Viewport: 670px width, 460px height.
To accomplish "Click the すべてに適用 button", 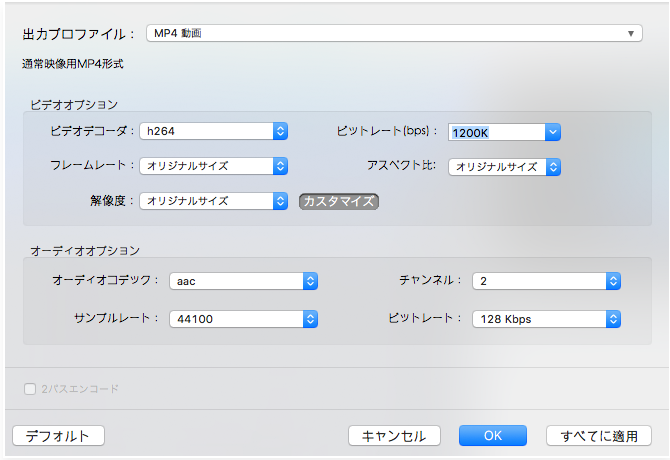I will (599, 436).
